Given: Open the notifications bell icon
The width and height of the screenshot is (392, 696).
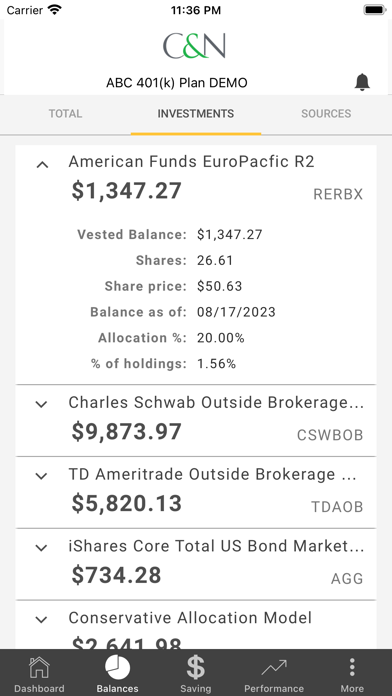Looking at the screenshot, I should (x=362, y=82).
